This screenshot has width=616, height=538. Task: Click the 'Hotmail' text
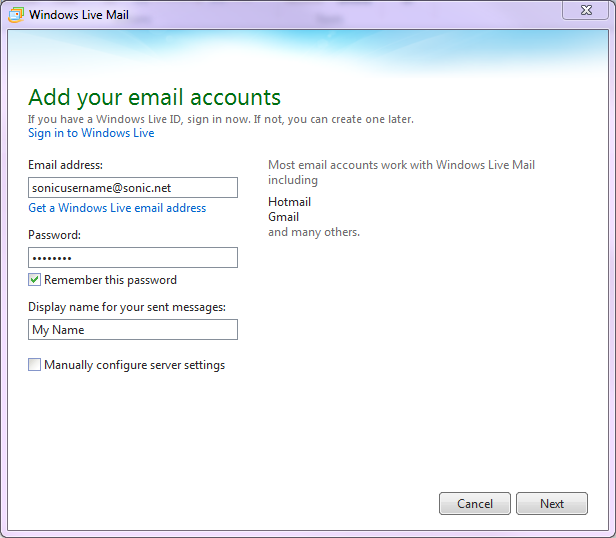tap(290, 202)
